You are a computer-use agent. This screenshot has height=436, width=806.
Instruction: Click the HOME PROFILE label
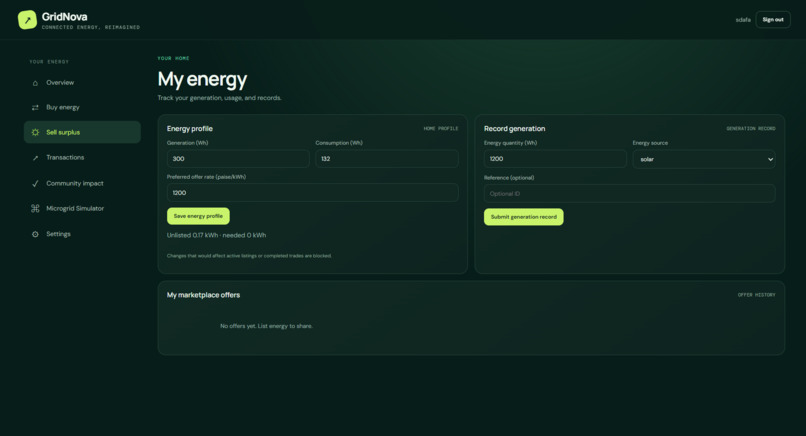coord(441,129)
